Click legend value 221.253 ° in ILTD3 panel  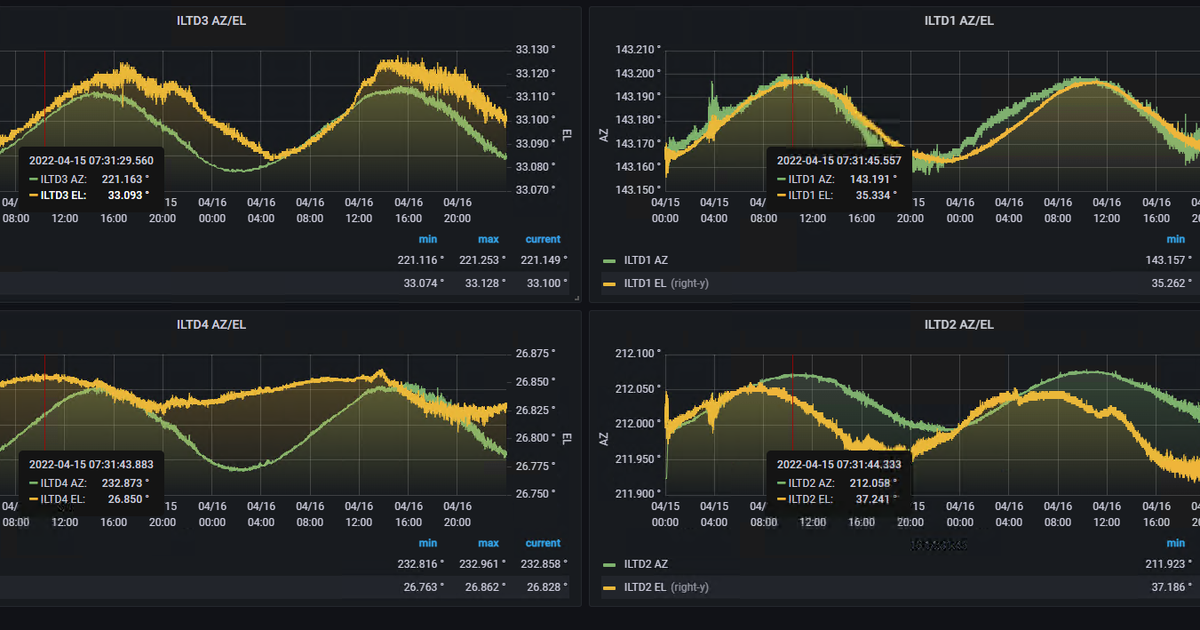(x=482, y=260)
